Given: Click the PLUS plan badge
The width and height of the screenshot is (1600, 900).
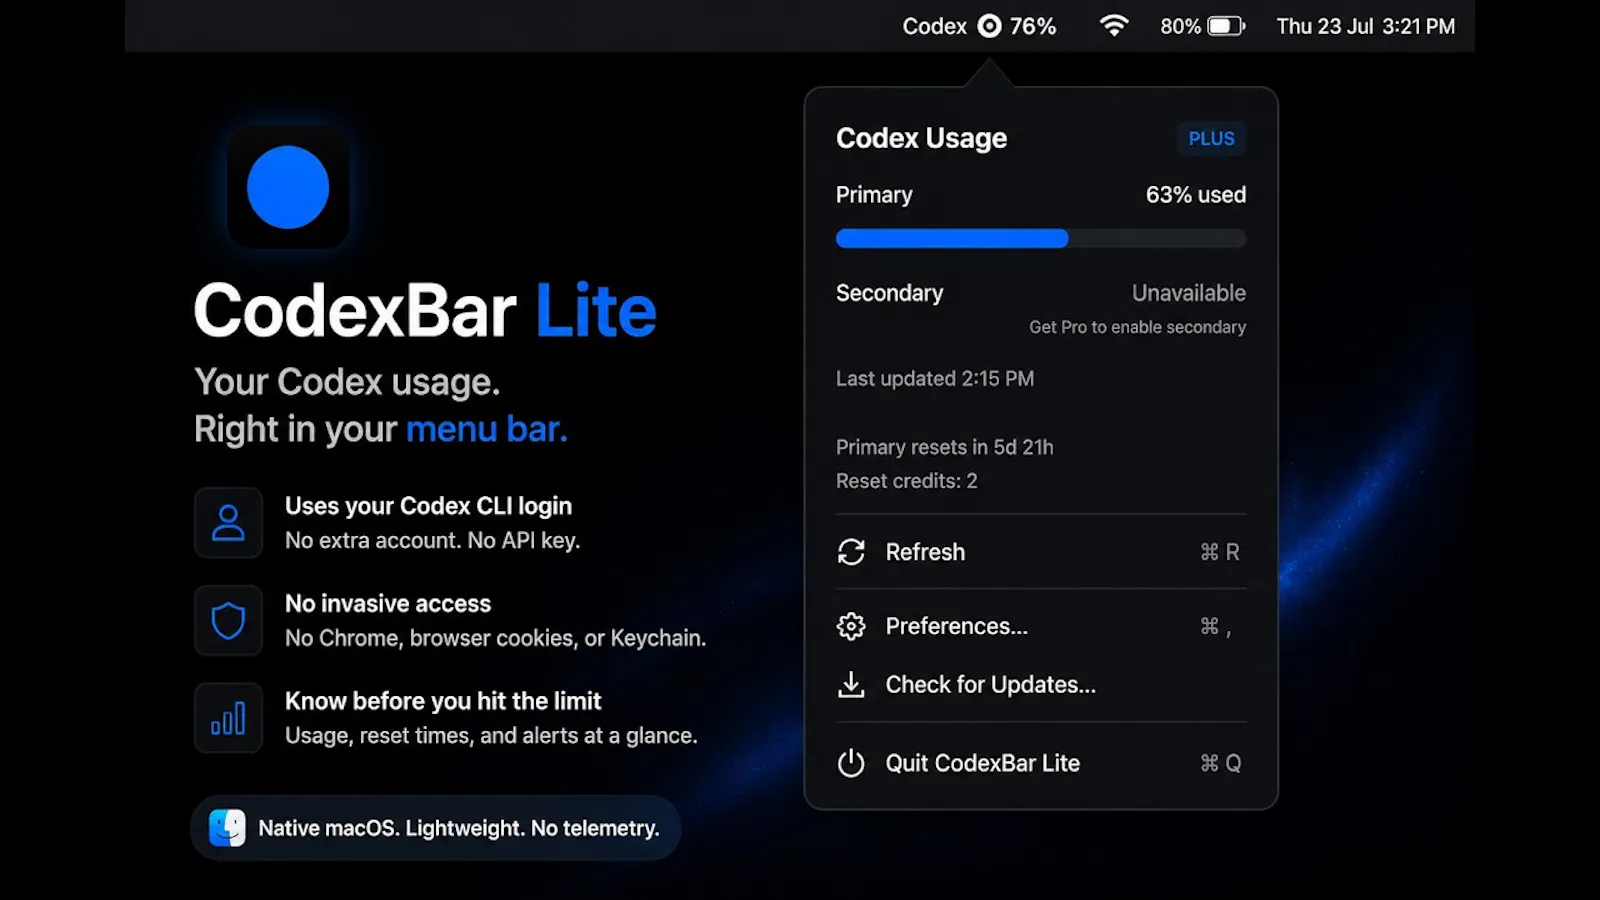Looking at the screenshot, I should coord(1211,139).
